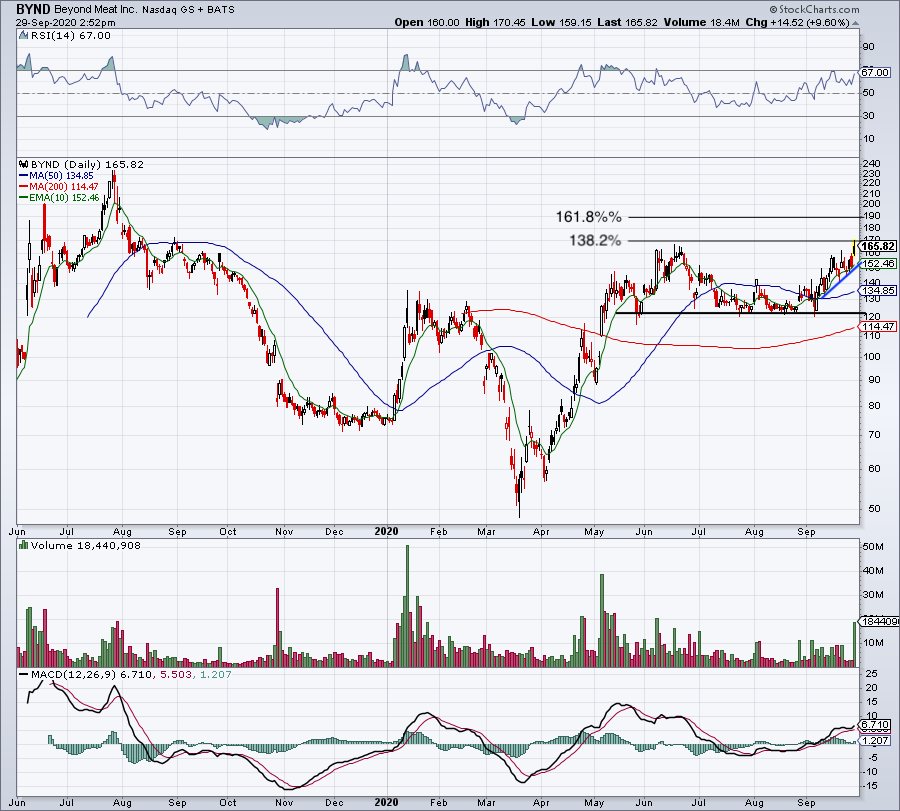The image size is (900, 811).
Task: Click the short blue uptrend line in September
Action: tap(841, 280)
